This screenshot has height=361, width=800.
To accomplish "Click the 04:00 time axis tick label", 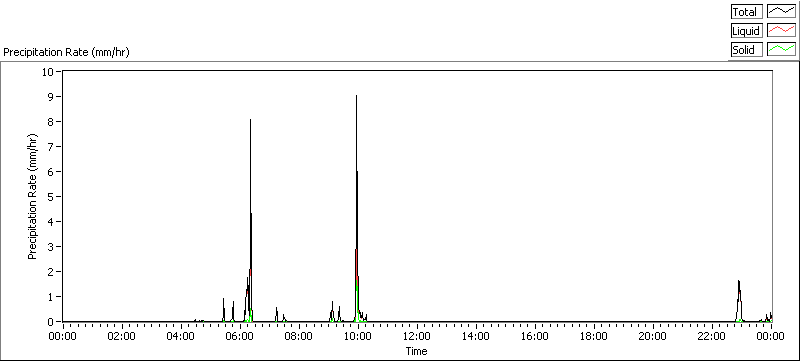I will click(181, 336).
